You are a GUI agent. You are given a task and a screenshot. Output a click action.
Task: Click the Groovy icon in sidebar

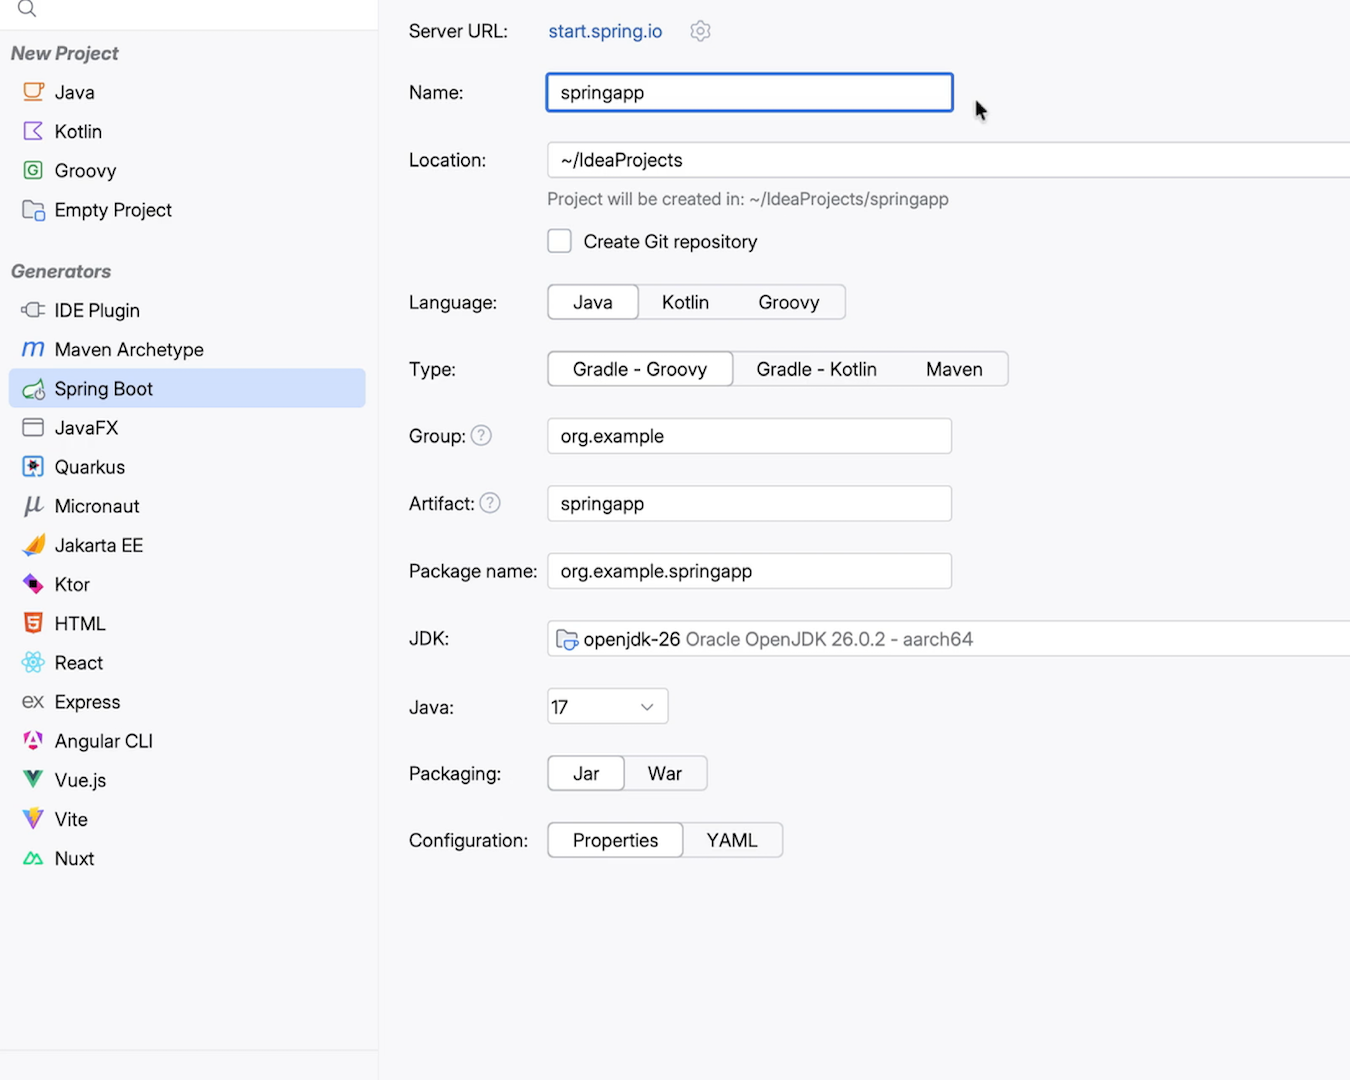tap(33, 170)
